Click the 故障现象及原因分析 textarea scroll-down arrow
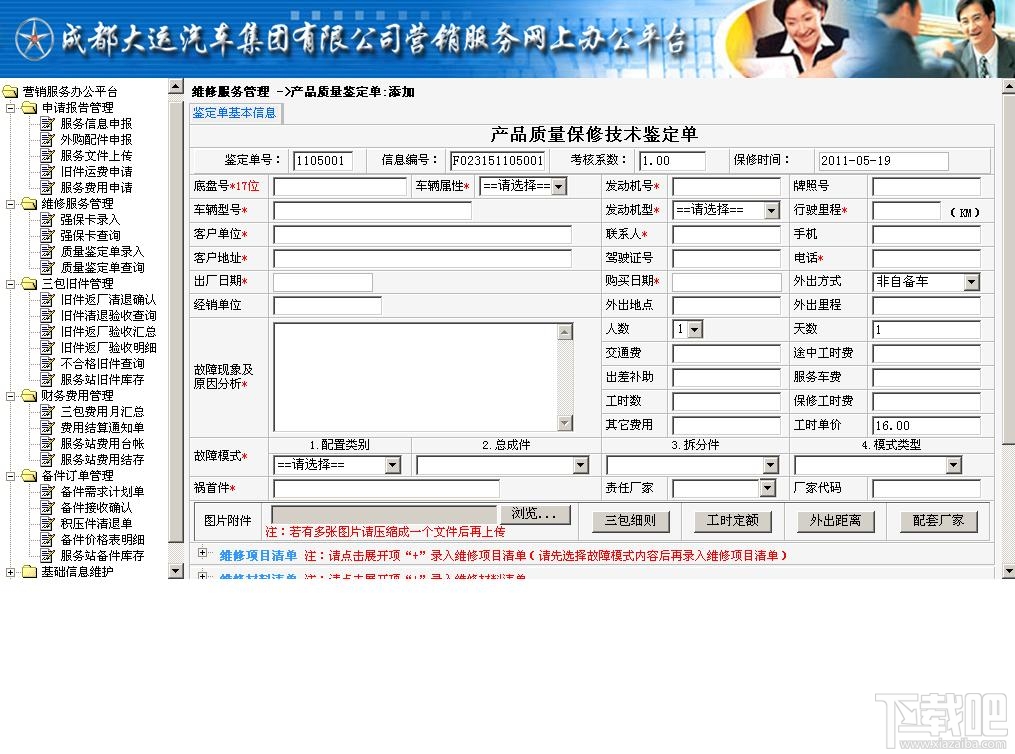This screenshot has width=1015, height=754. click(565, 423)
